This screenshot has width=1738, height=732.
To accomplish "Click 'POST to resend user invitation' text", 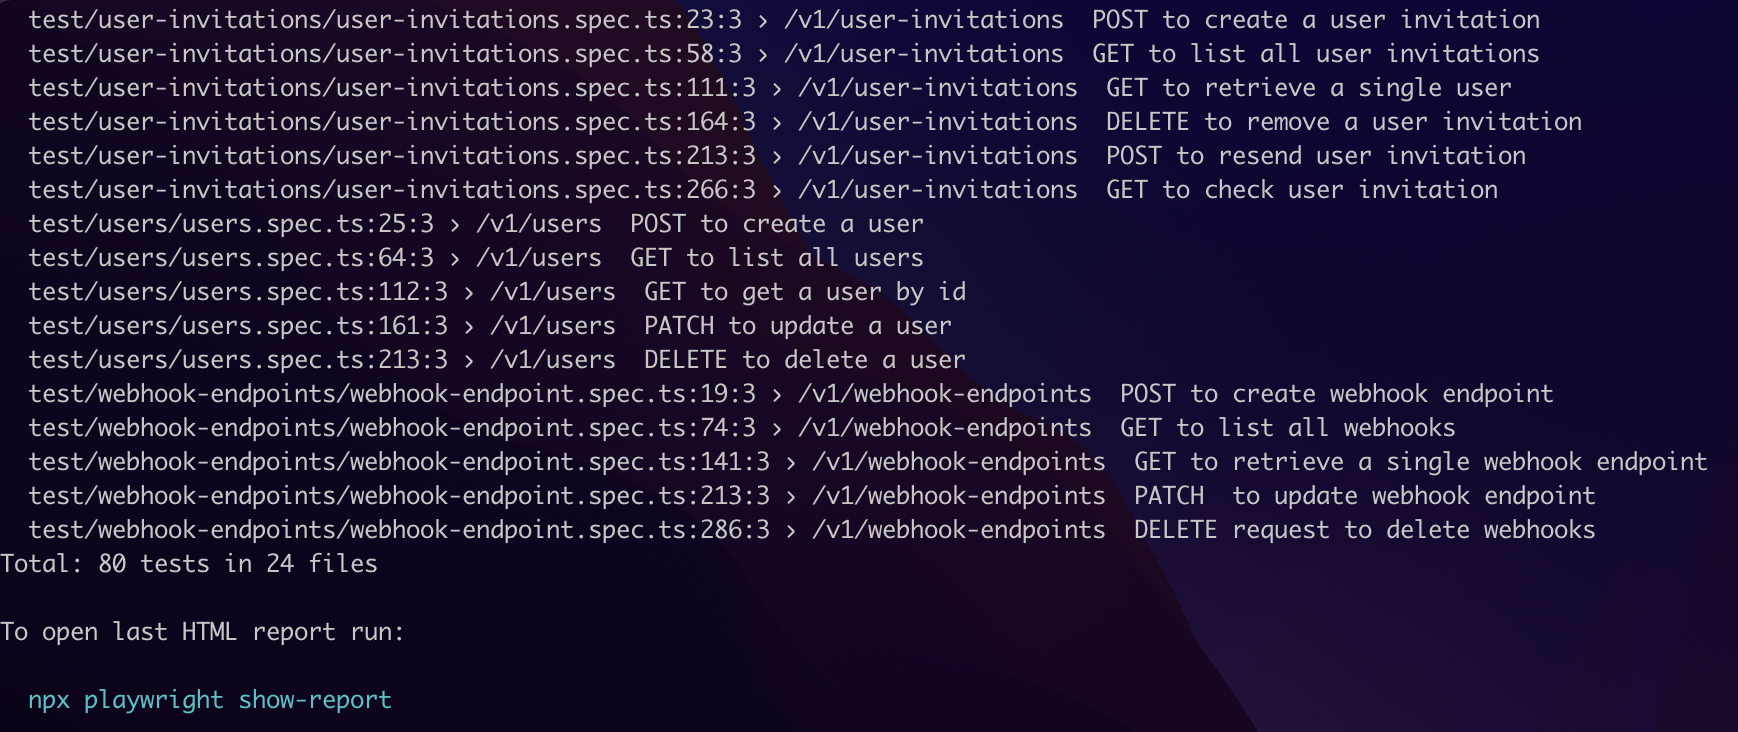I will click(1316, 156).
